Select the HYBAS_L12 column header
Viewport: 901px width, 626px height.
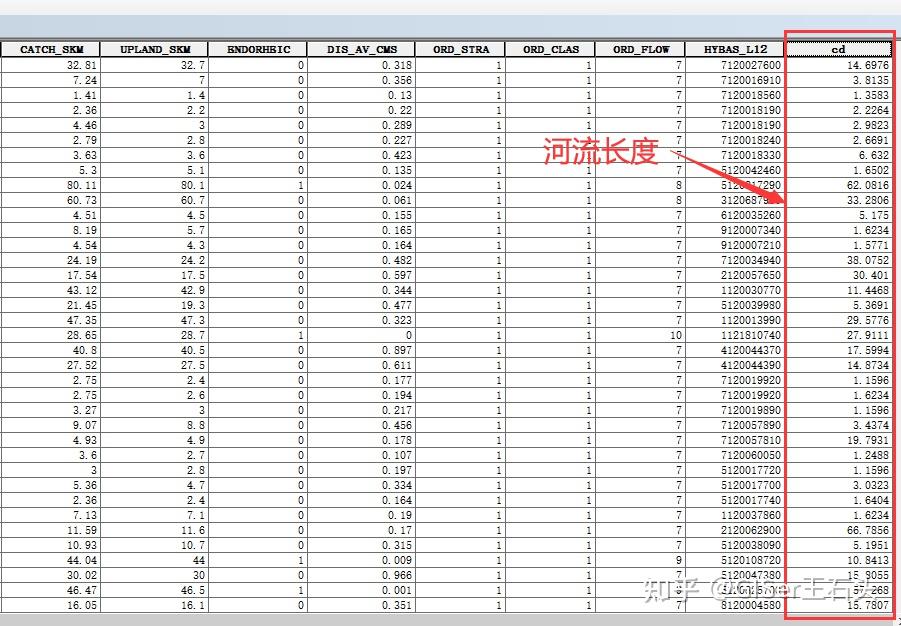[x=734, y=48]
